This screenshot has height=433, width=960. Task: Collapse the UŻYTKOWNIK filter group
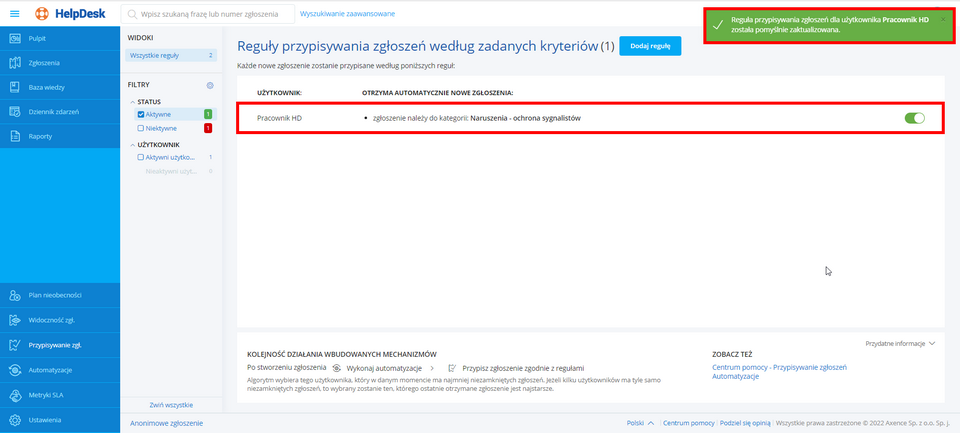132,145
